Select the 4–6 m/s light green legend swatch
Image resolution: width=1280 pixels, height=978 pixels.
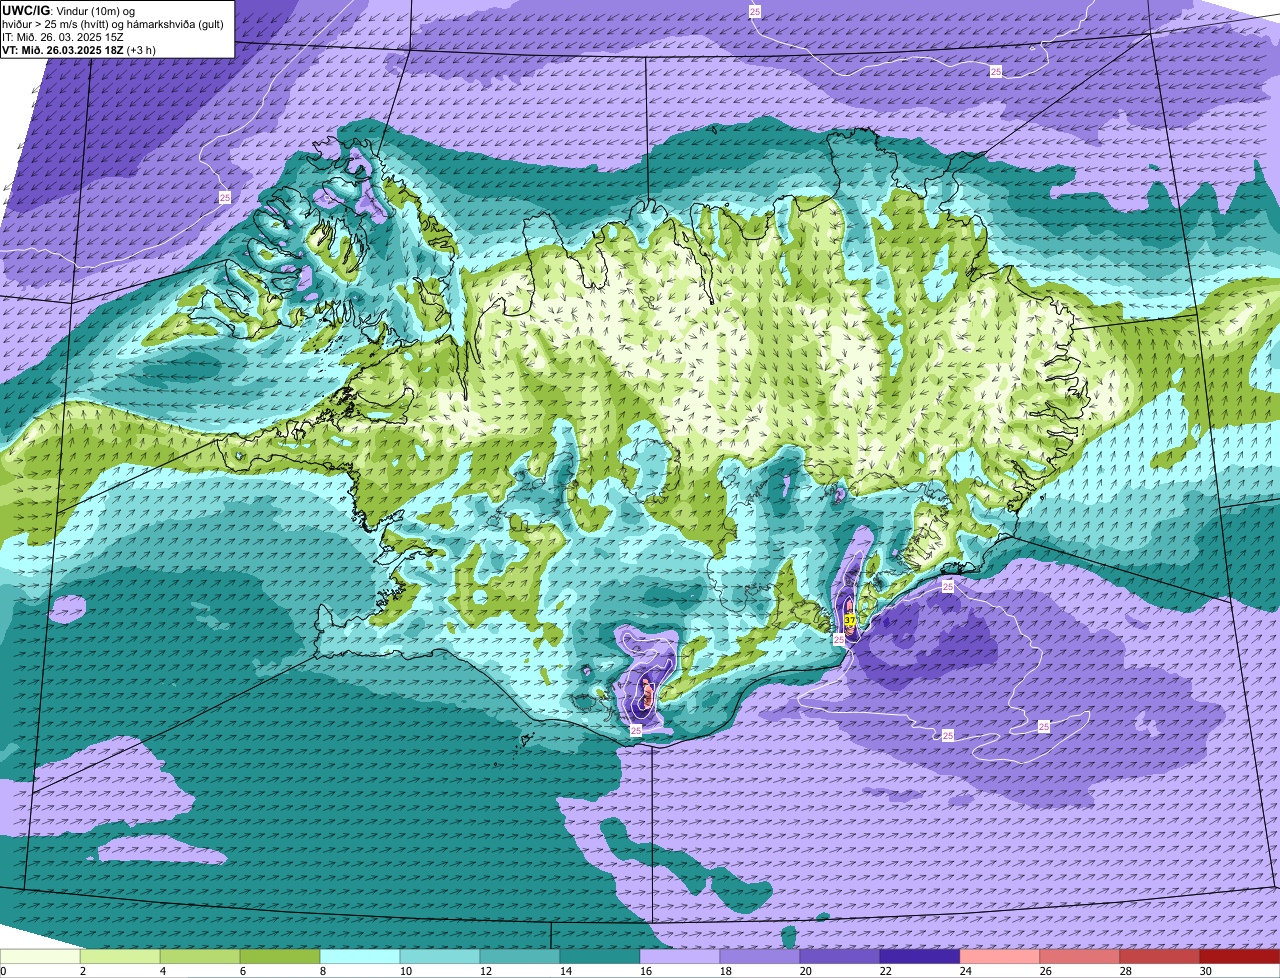pyautogui.click(x=200, y=956)
